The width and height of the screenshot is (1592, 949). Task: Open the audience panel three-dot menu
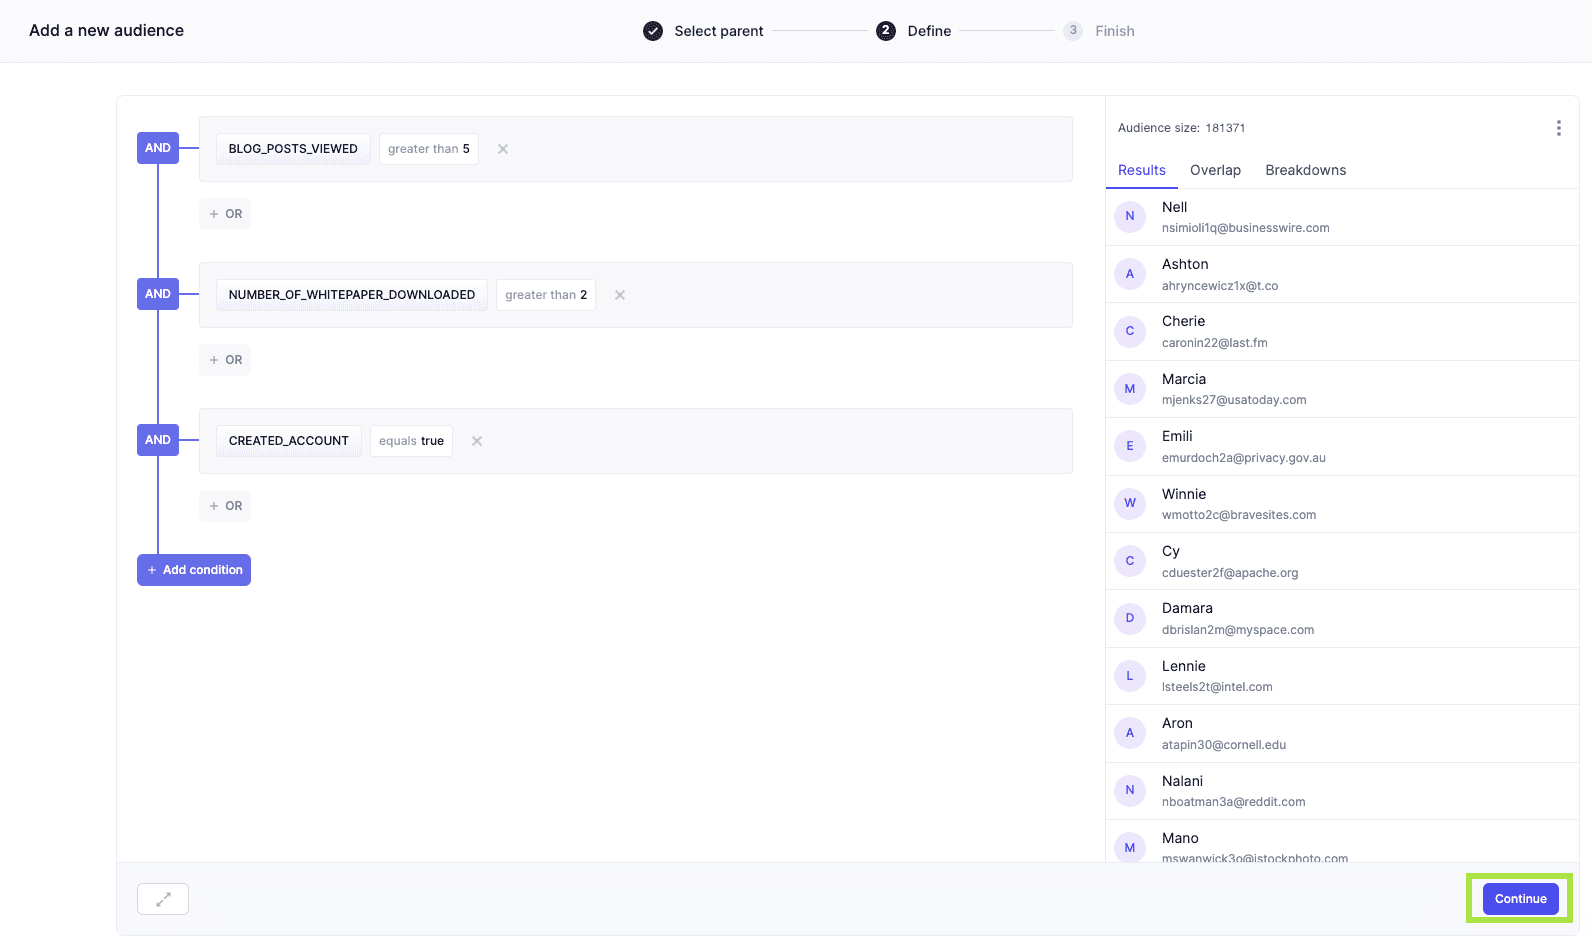1558,128
